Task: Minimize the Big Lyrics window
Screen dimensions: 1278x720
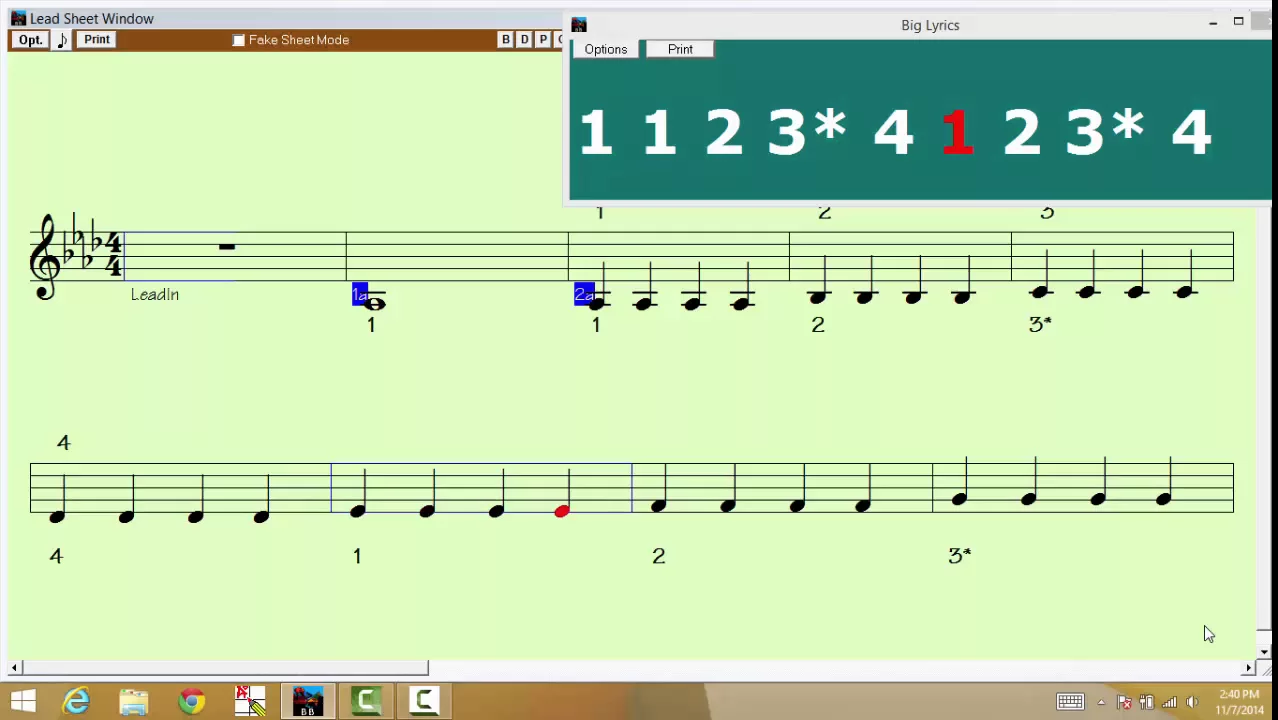Action: click(1213, 22)
